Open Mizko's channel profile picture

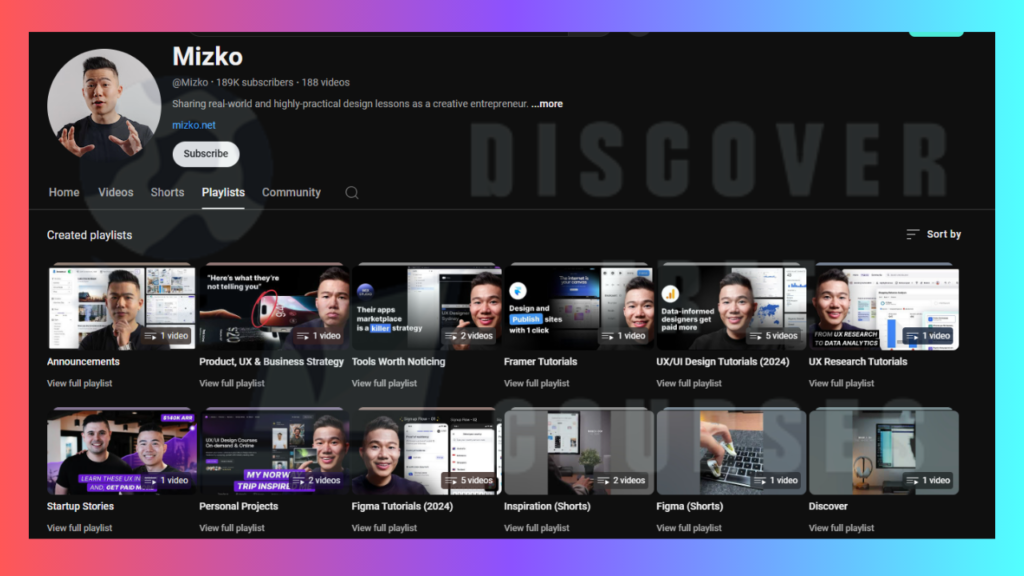click(x=104, y=105)
